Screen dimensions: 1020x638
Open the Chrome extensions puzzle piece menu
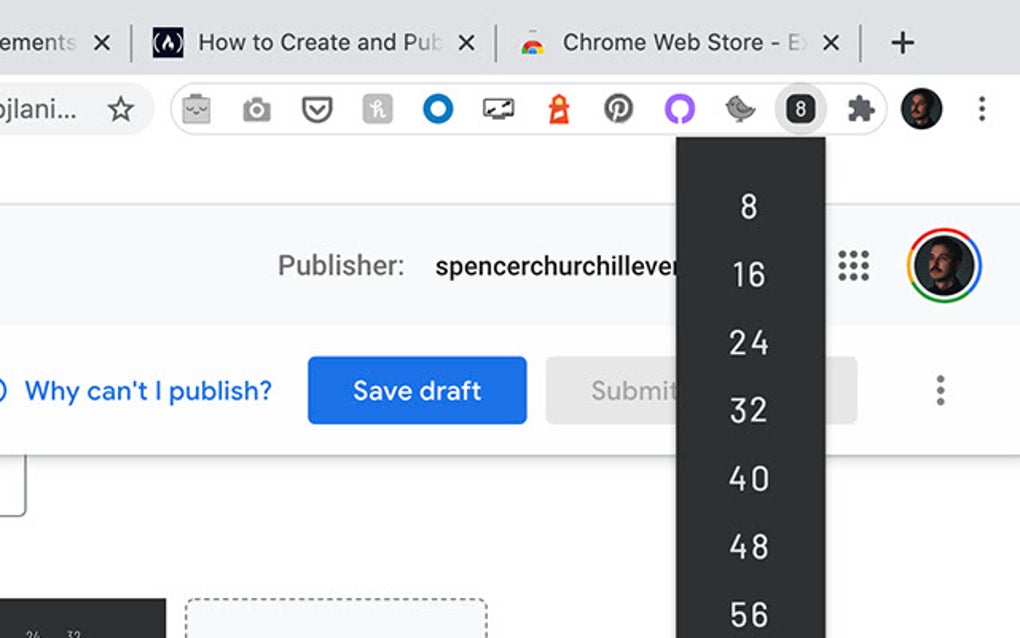(860, 109)
